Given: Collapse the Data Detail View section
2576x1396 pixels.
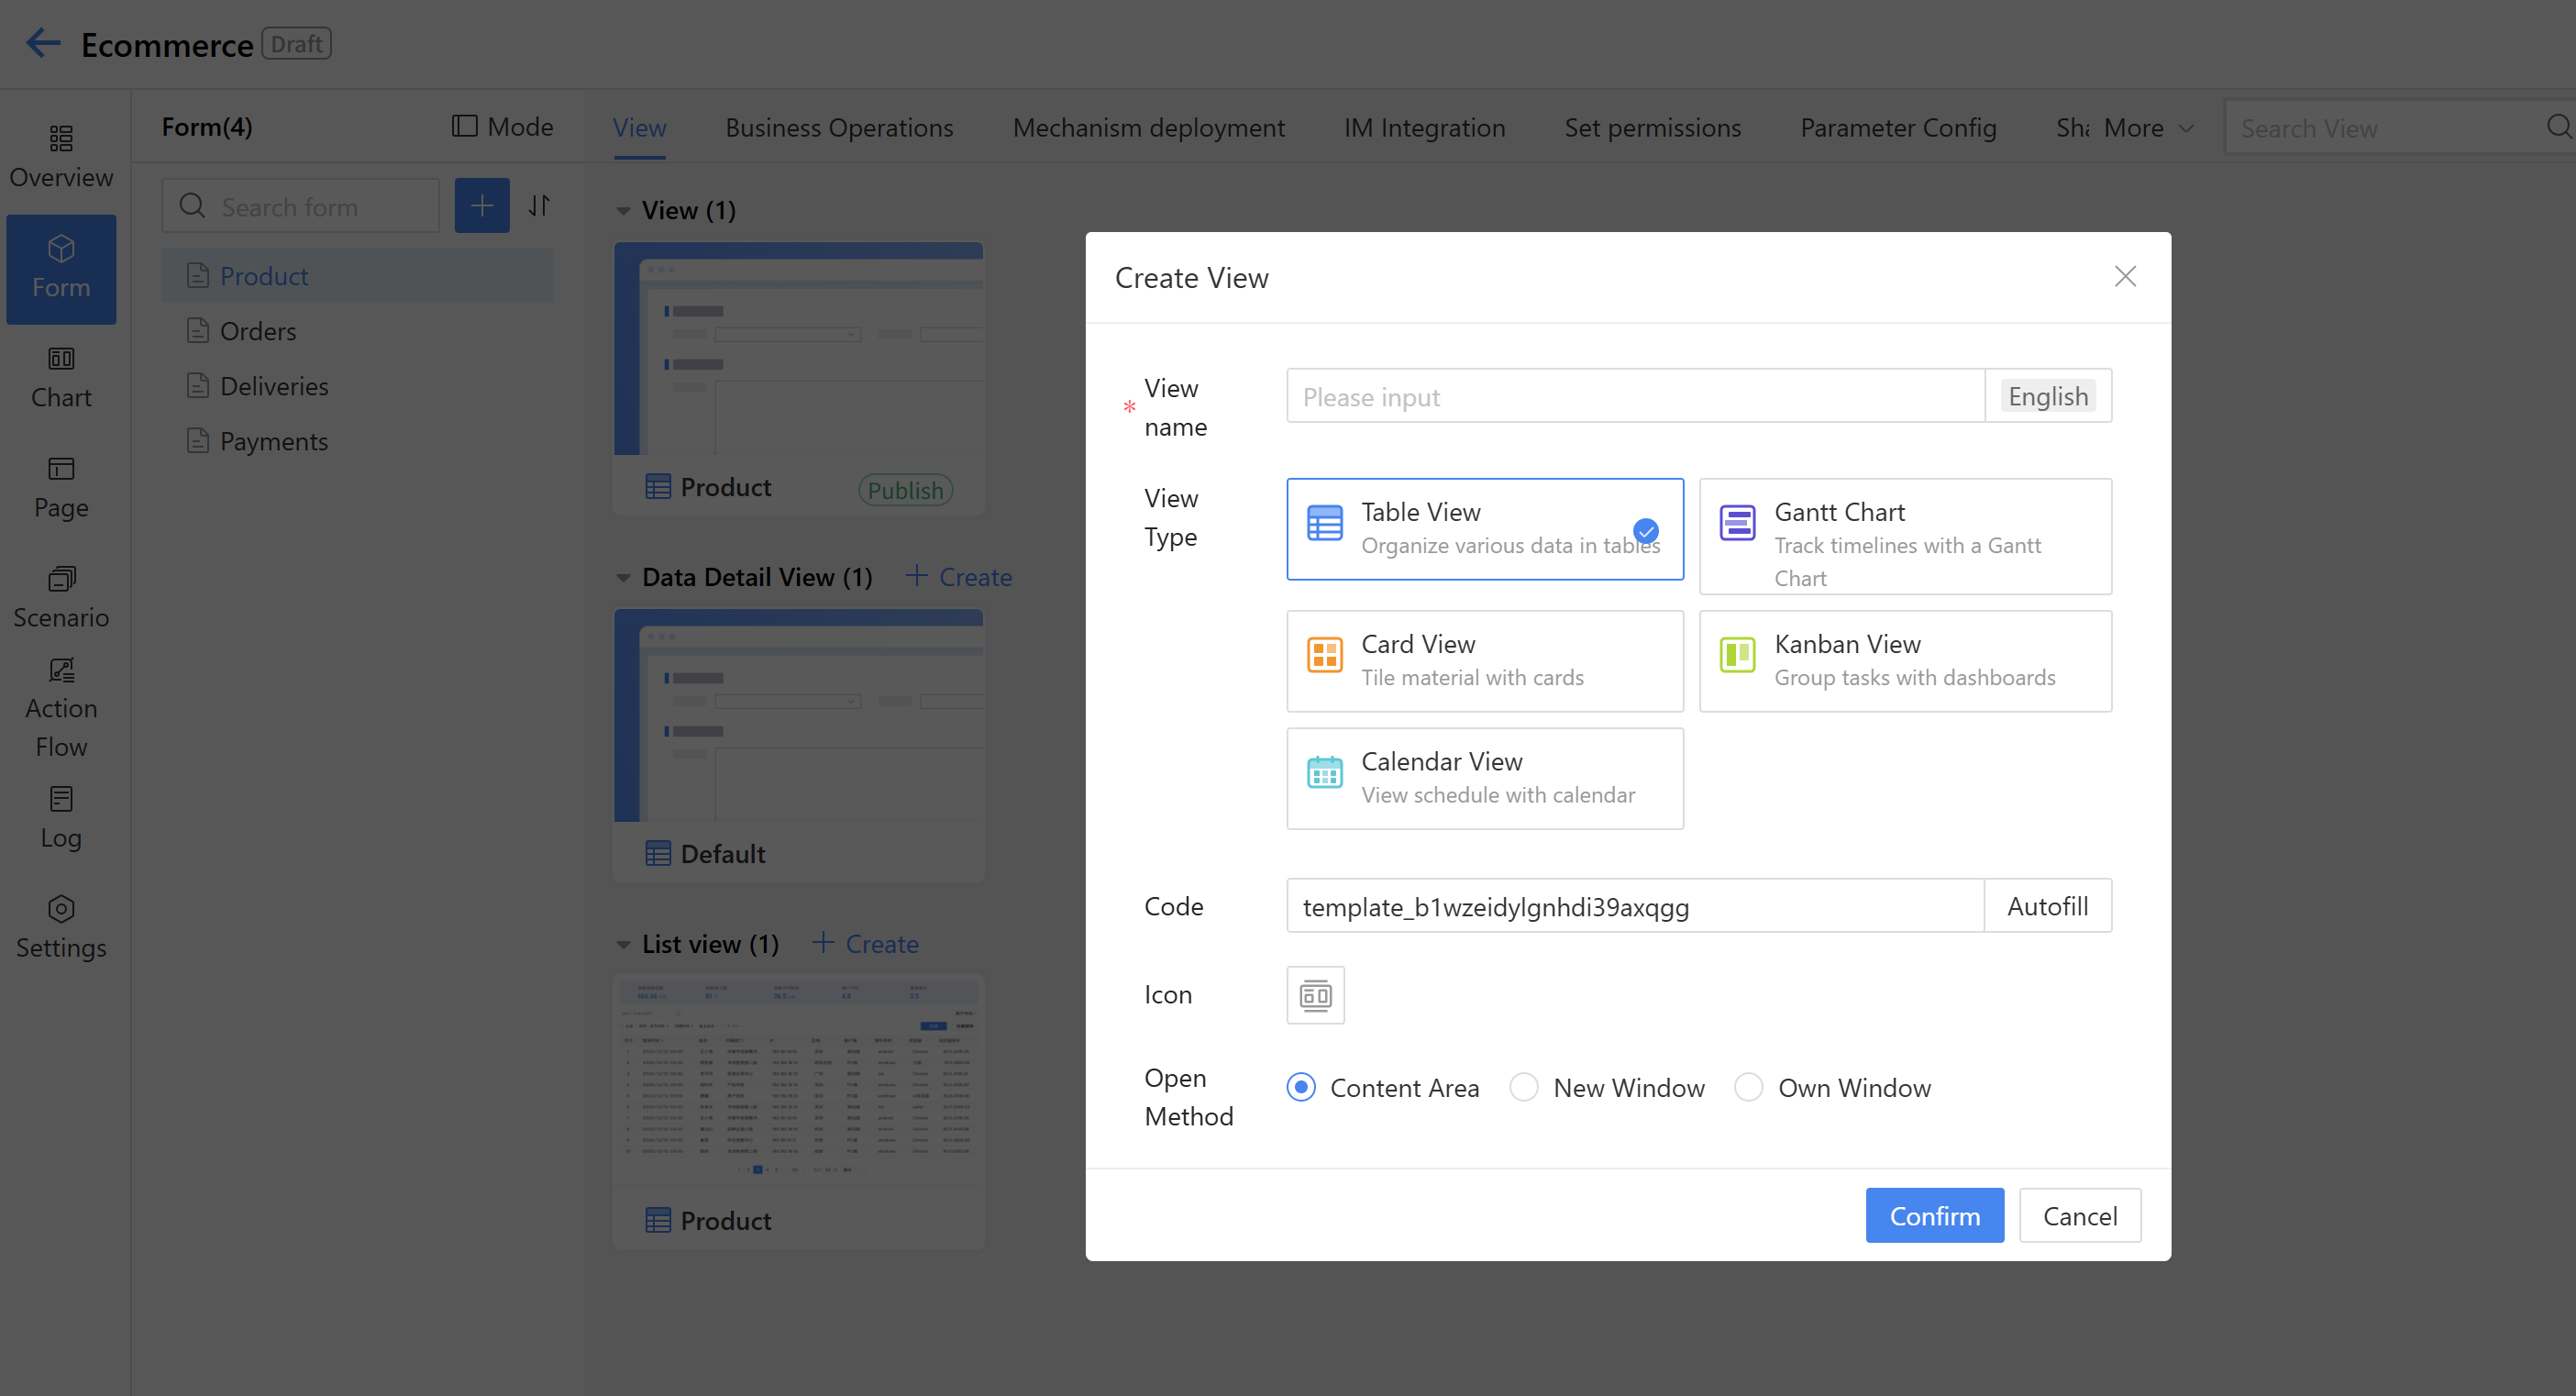Looking at the screenshot, I should [x=624, y=578].
